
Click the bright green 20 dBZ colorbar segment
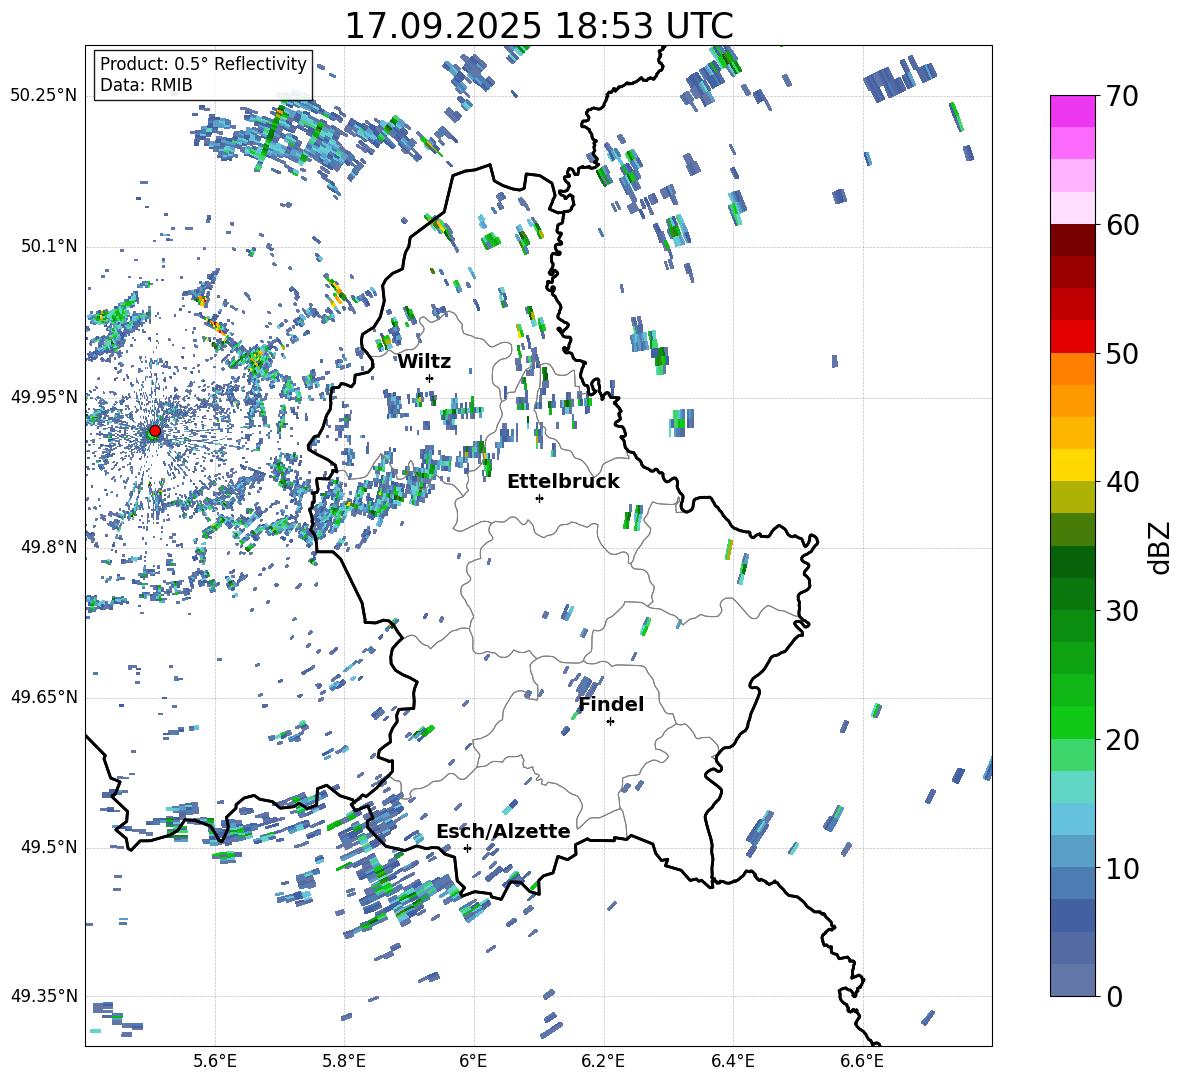[1072, 722]
